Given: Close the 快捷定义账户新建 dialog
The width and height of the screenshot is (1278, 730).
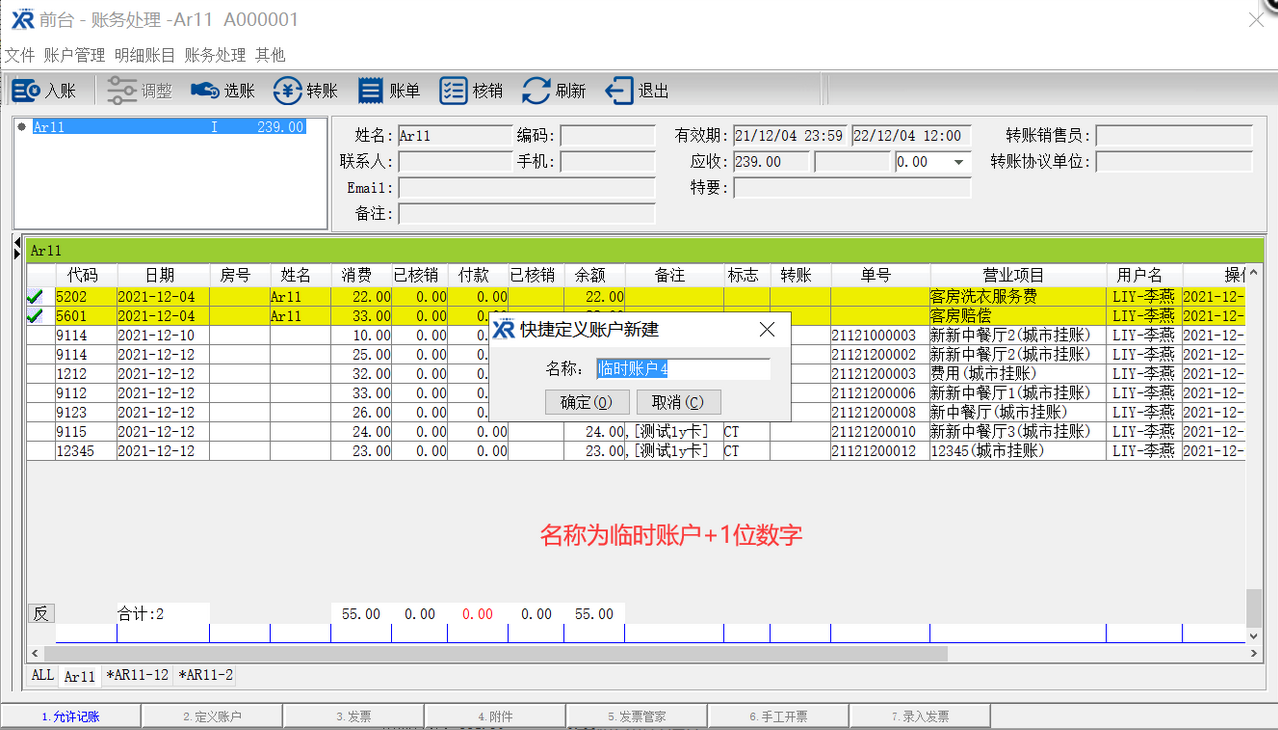Looking at the screenshot, I should (x=767, y=329).
